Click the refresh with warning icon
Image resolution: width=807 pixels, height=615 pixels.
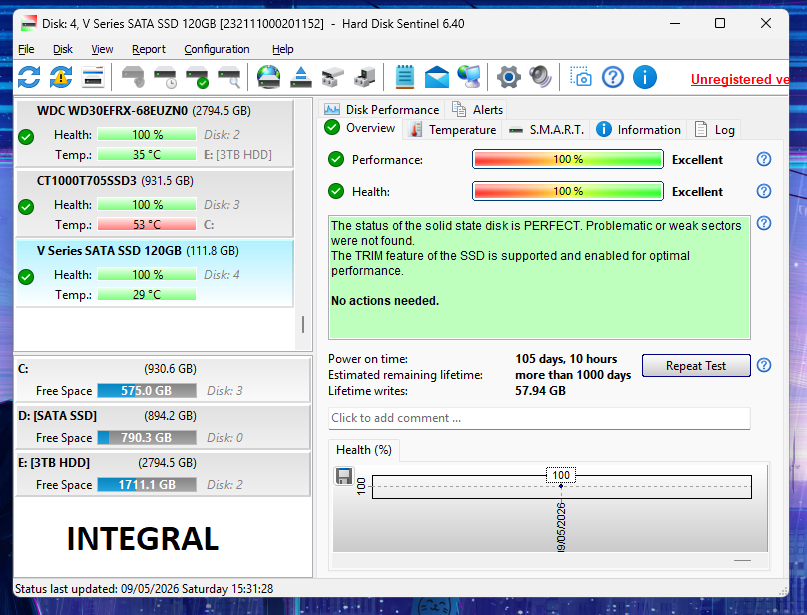coord(61,77)
